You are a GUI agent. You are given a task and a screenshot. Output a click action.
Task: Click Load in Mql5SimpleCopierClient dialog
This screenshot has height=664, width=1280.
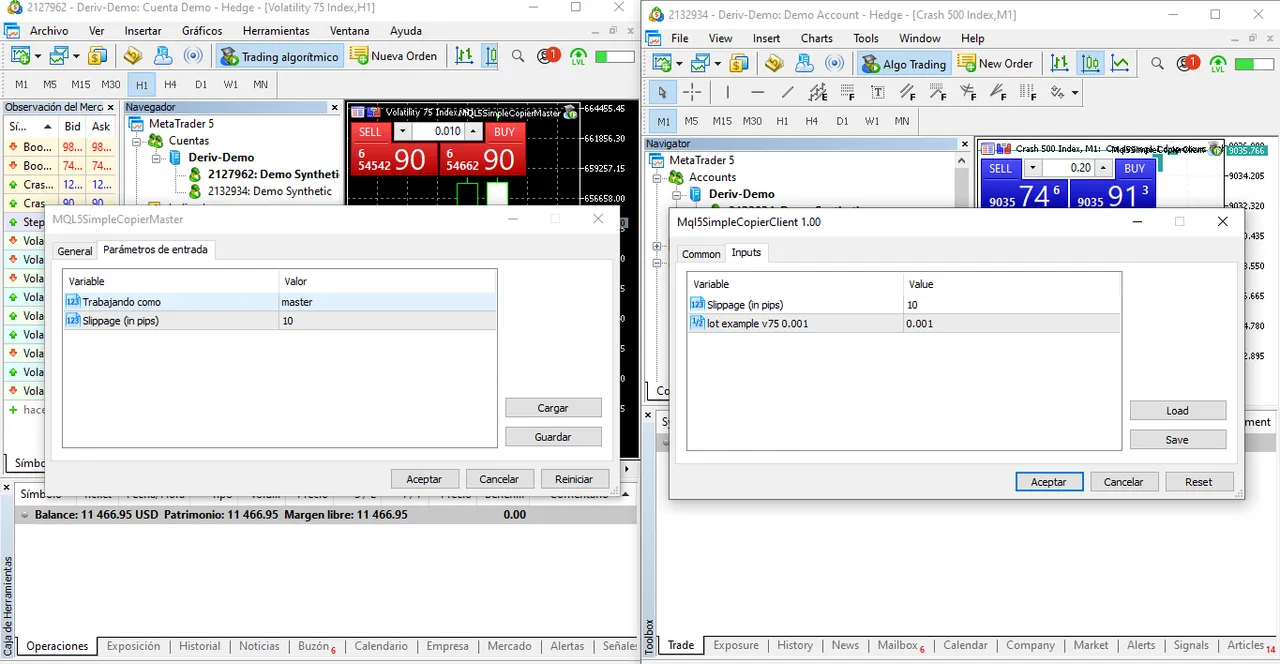pyautogui.click(x=1178, y=411)
